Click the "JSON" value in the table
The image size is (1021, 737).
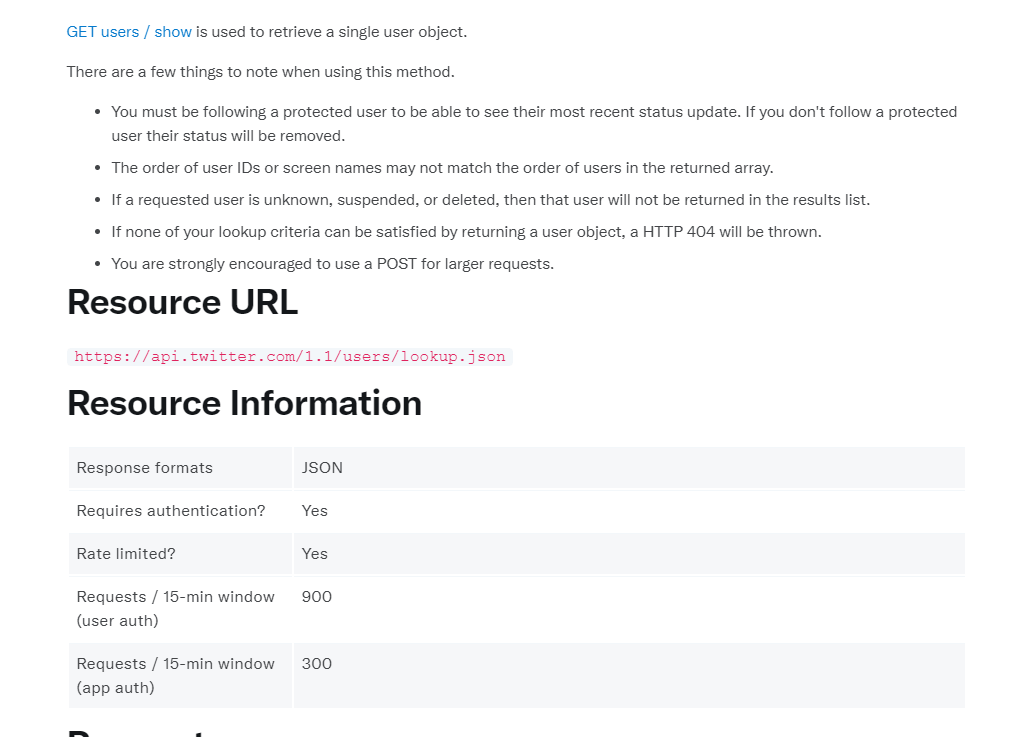pos(322,468)
